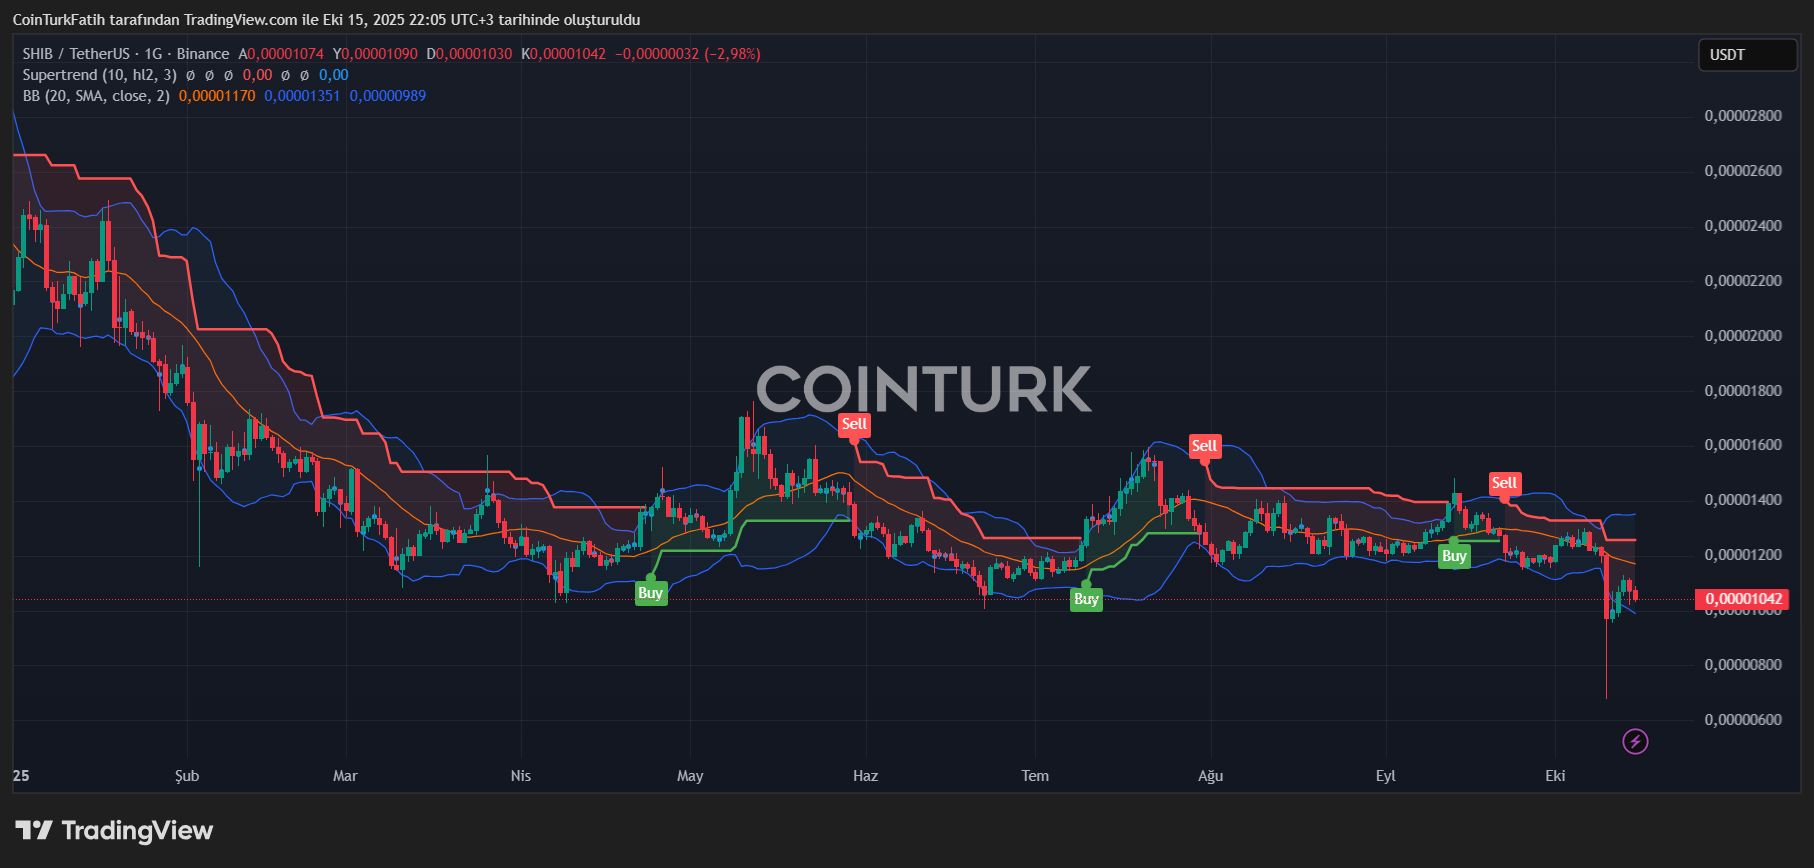This screenshot has width=1814, height=868.
Task: Select the Supertrend (10, hl2, 3) legend
Action: [x=100, y=75]
